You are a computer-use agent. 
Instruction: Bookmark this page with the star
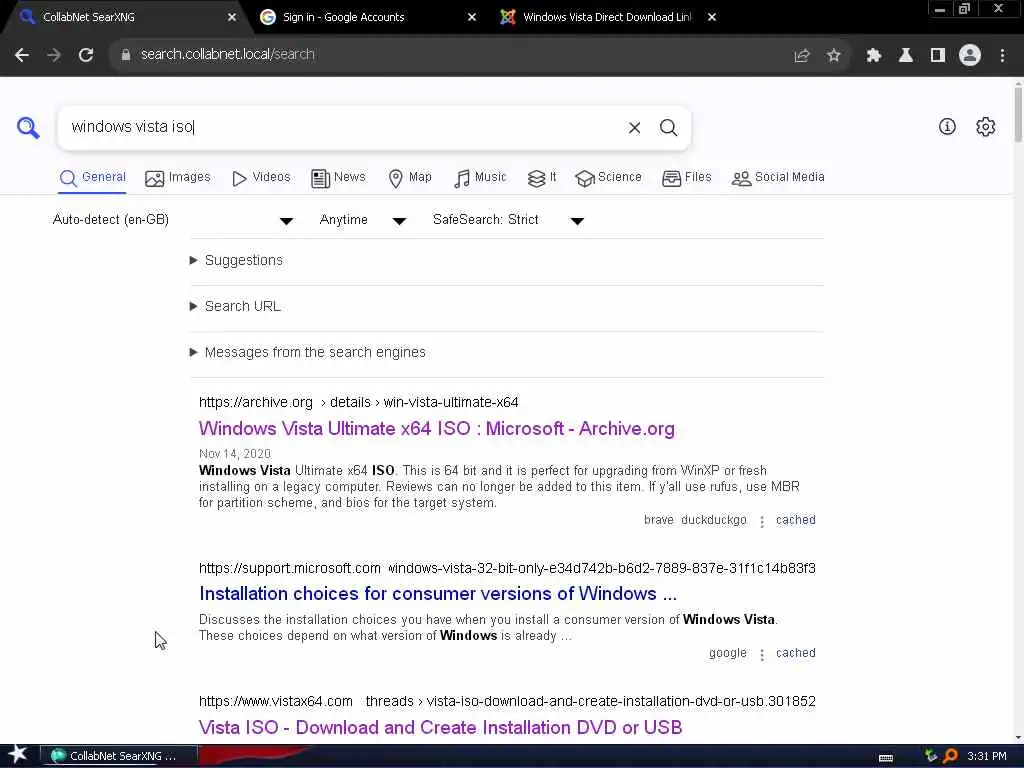point(833,56)
